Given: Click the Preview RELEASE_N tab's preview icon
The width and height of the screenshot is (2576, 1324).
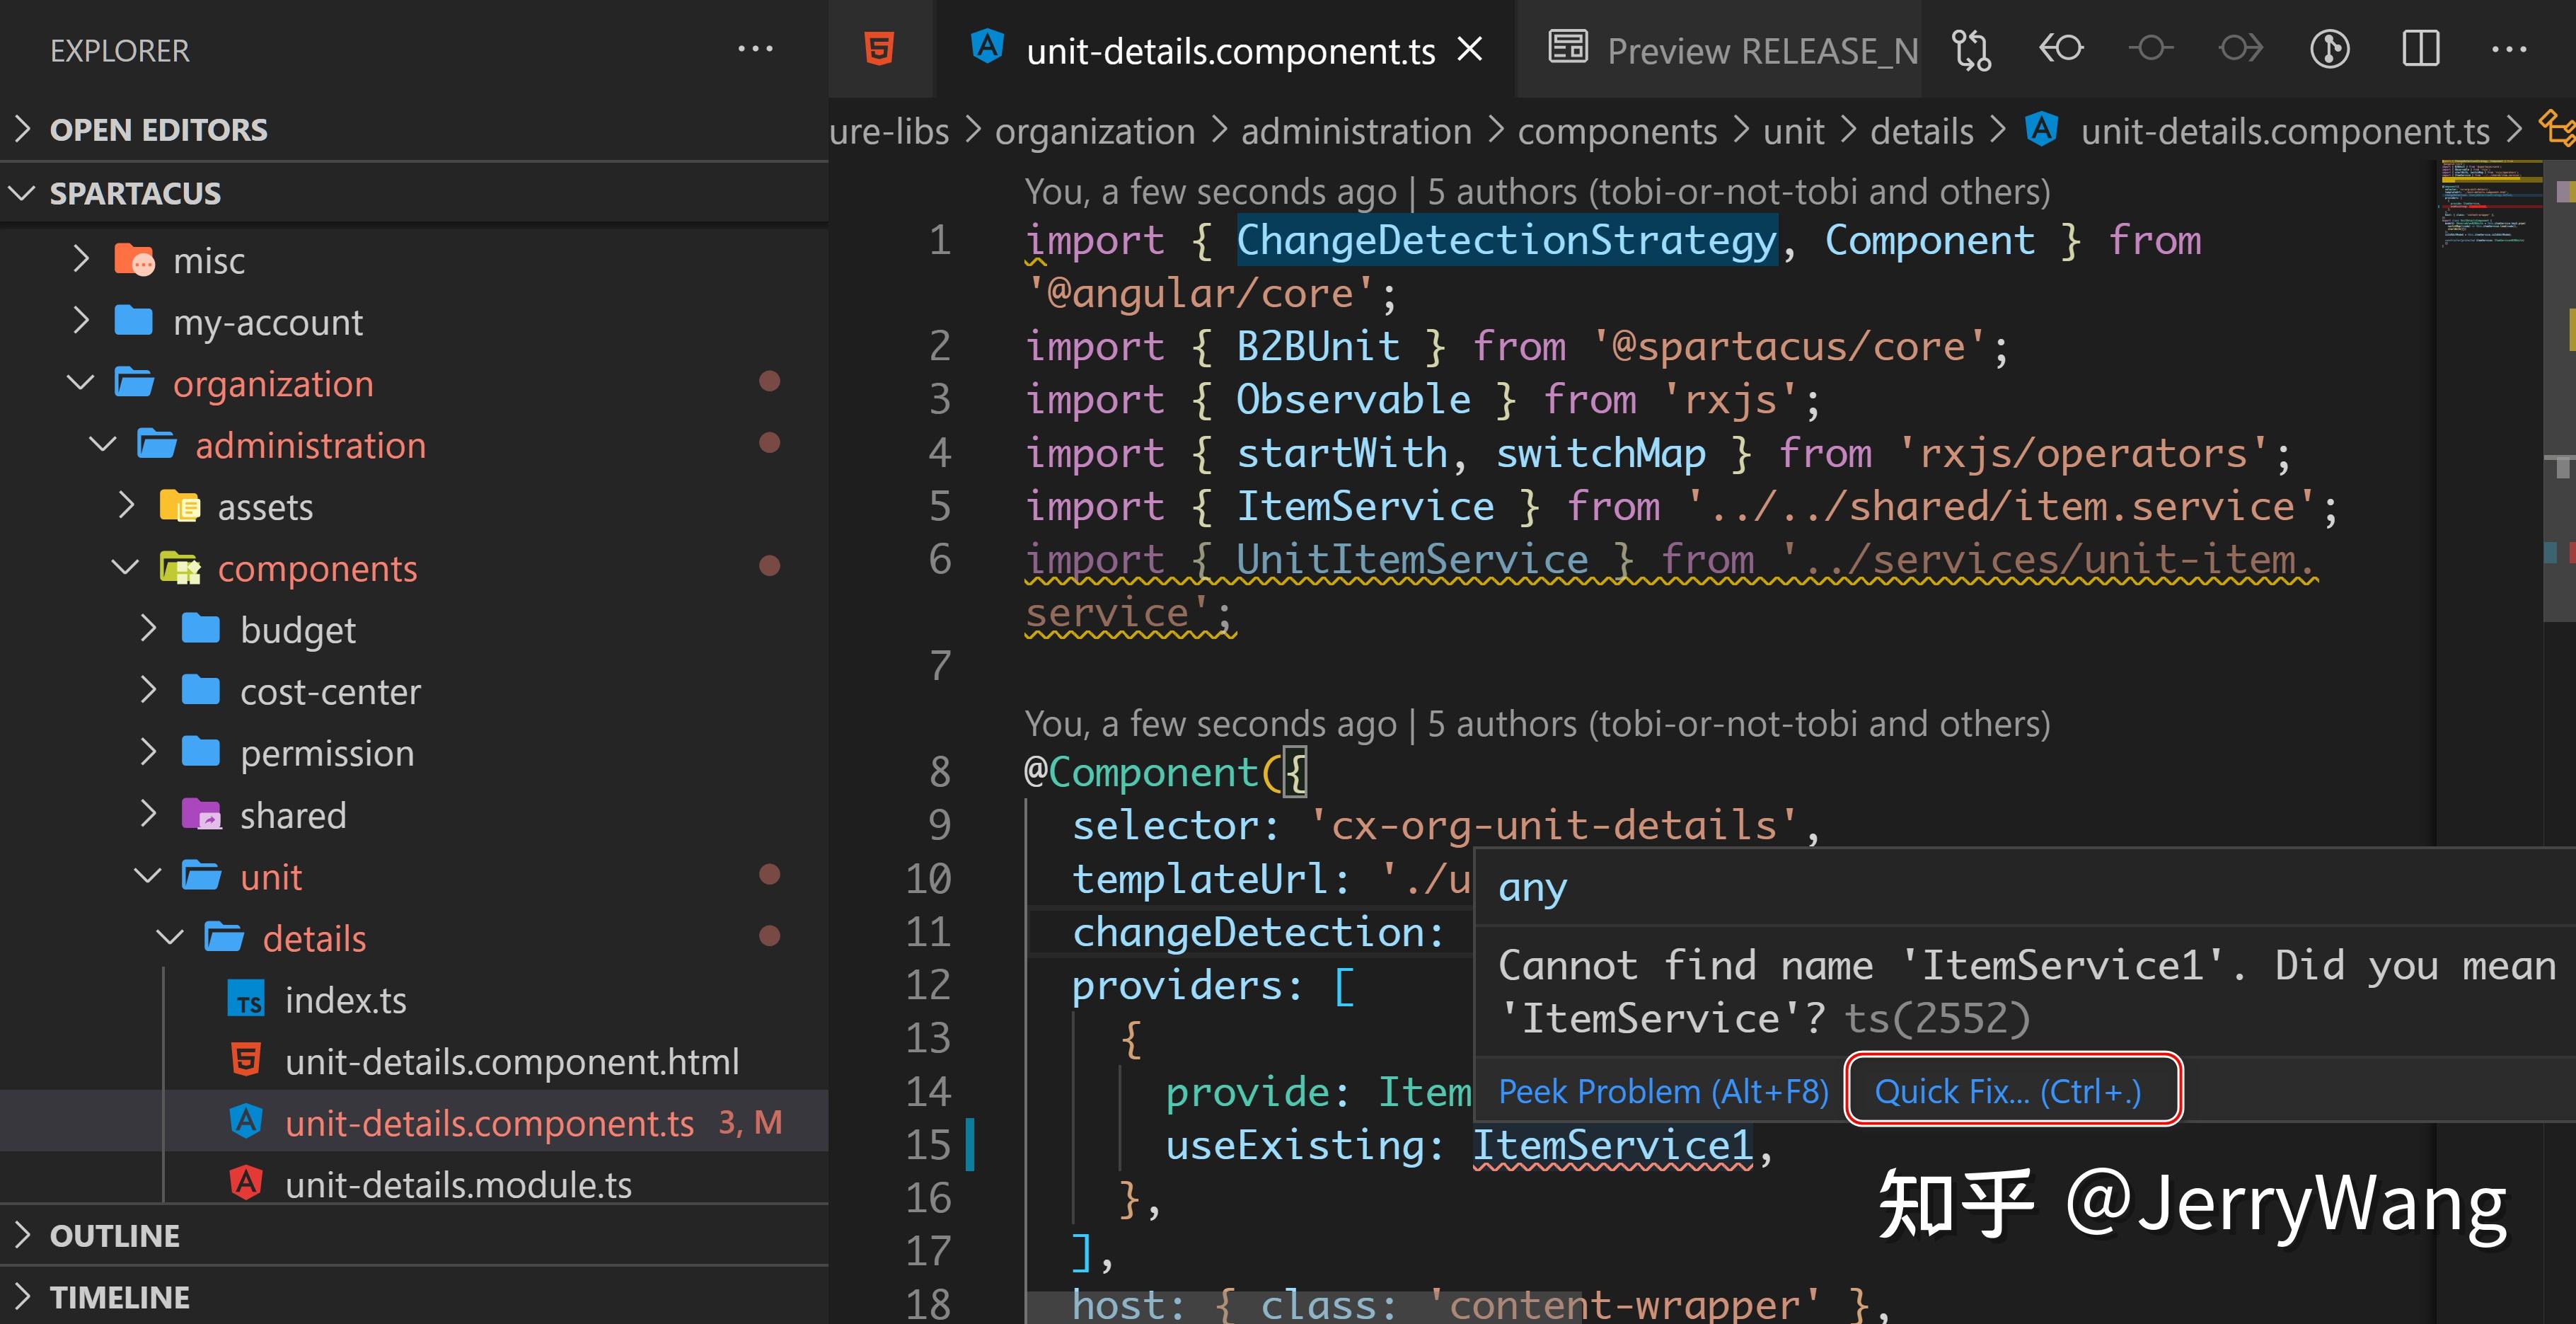Looking at the screenshot, I should 1569,47.
